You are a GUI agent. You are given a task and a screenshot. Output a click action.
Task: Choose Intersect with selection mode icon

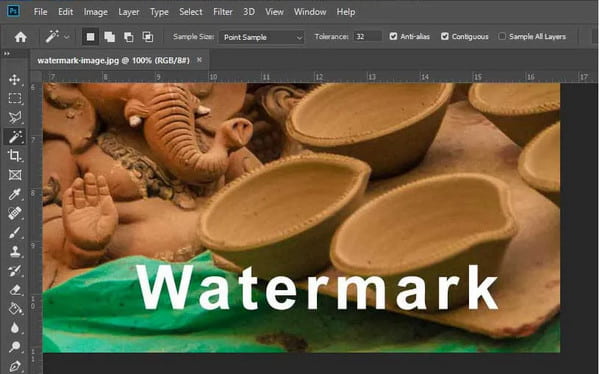pos(148,37)
